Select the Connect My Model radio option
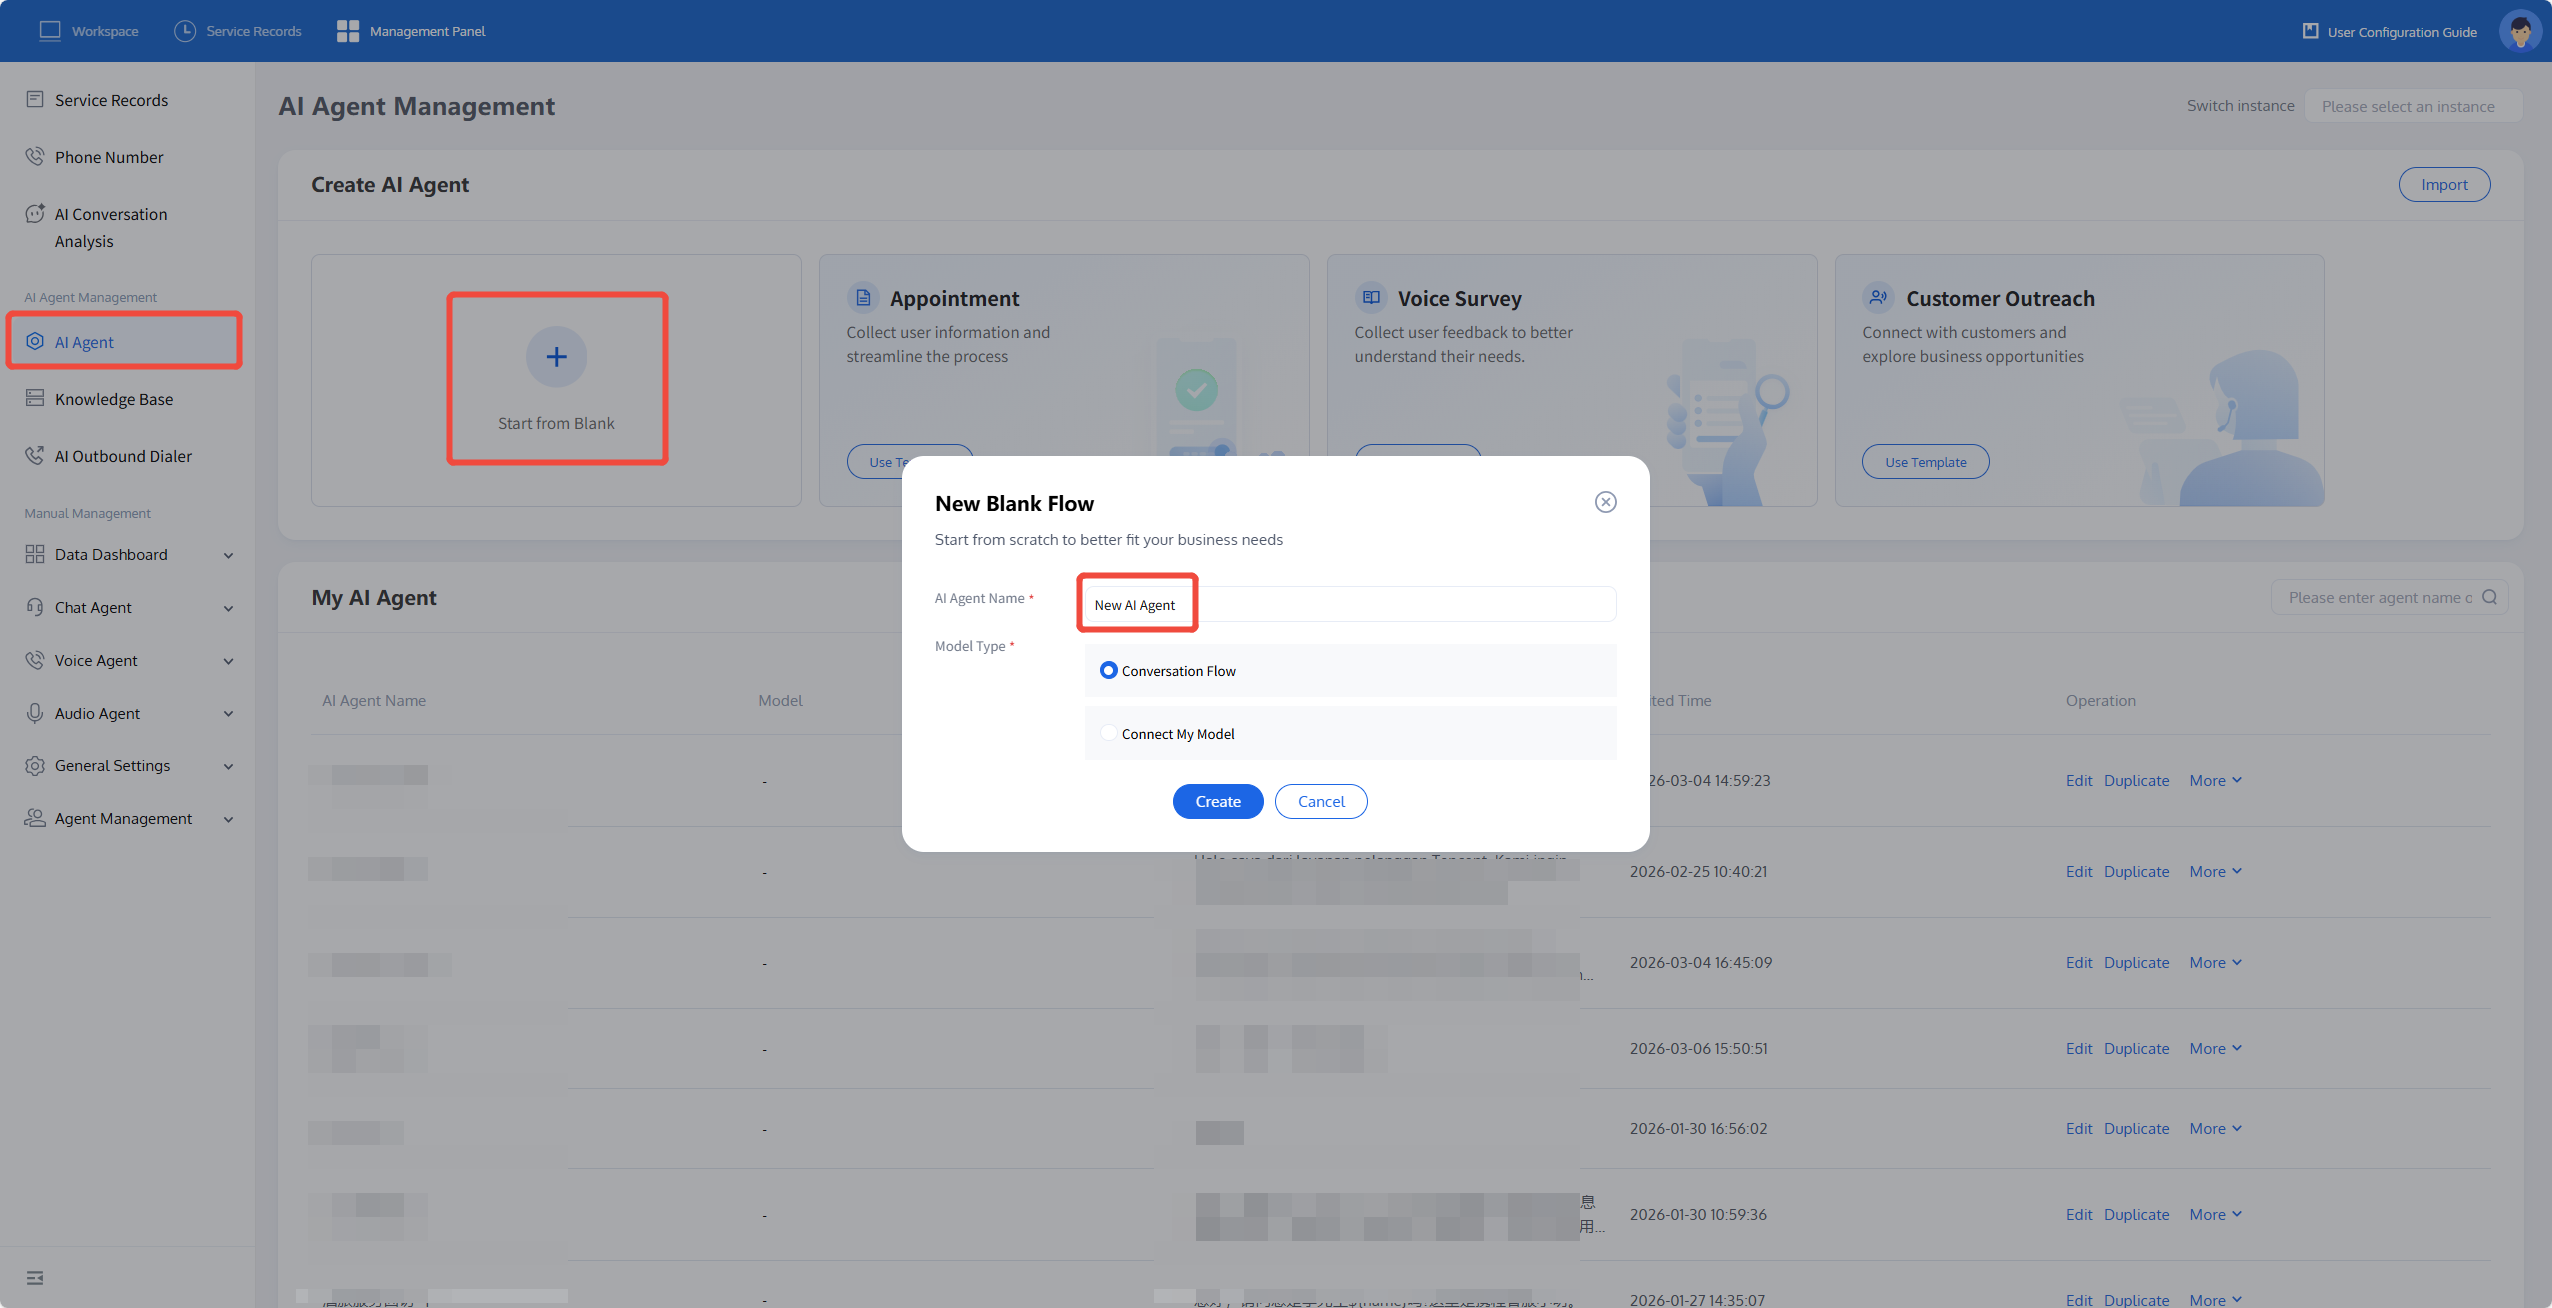2552x1308 pixels. [x=1108, y=733]
